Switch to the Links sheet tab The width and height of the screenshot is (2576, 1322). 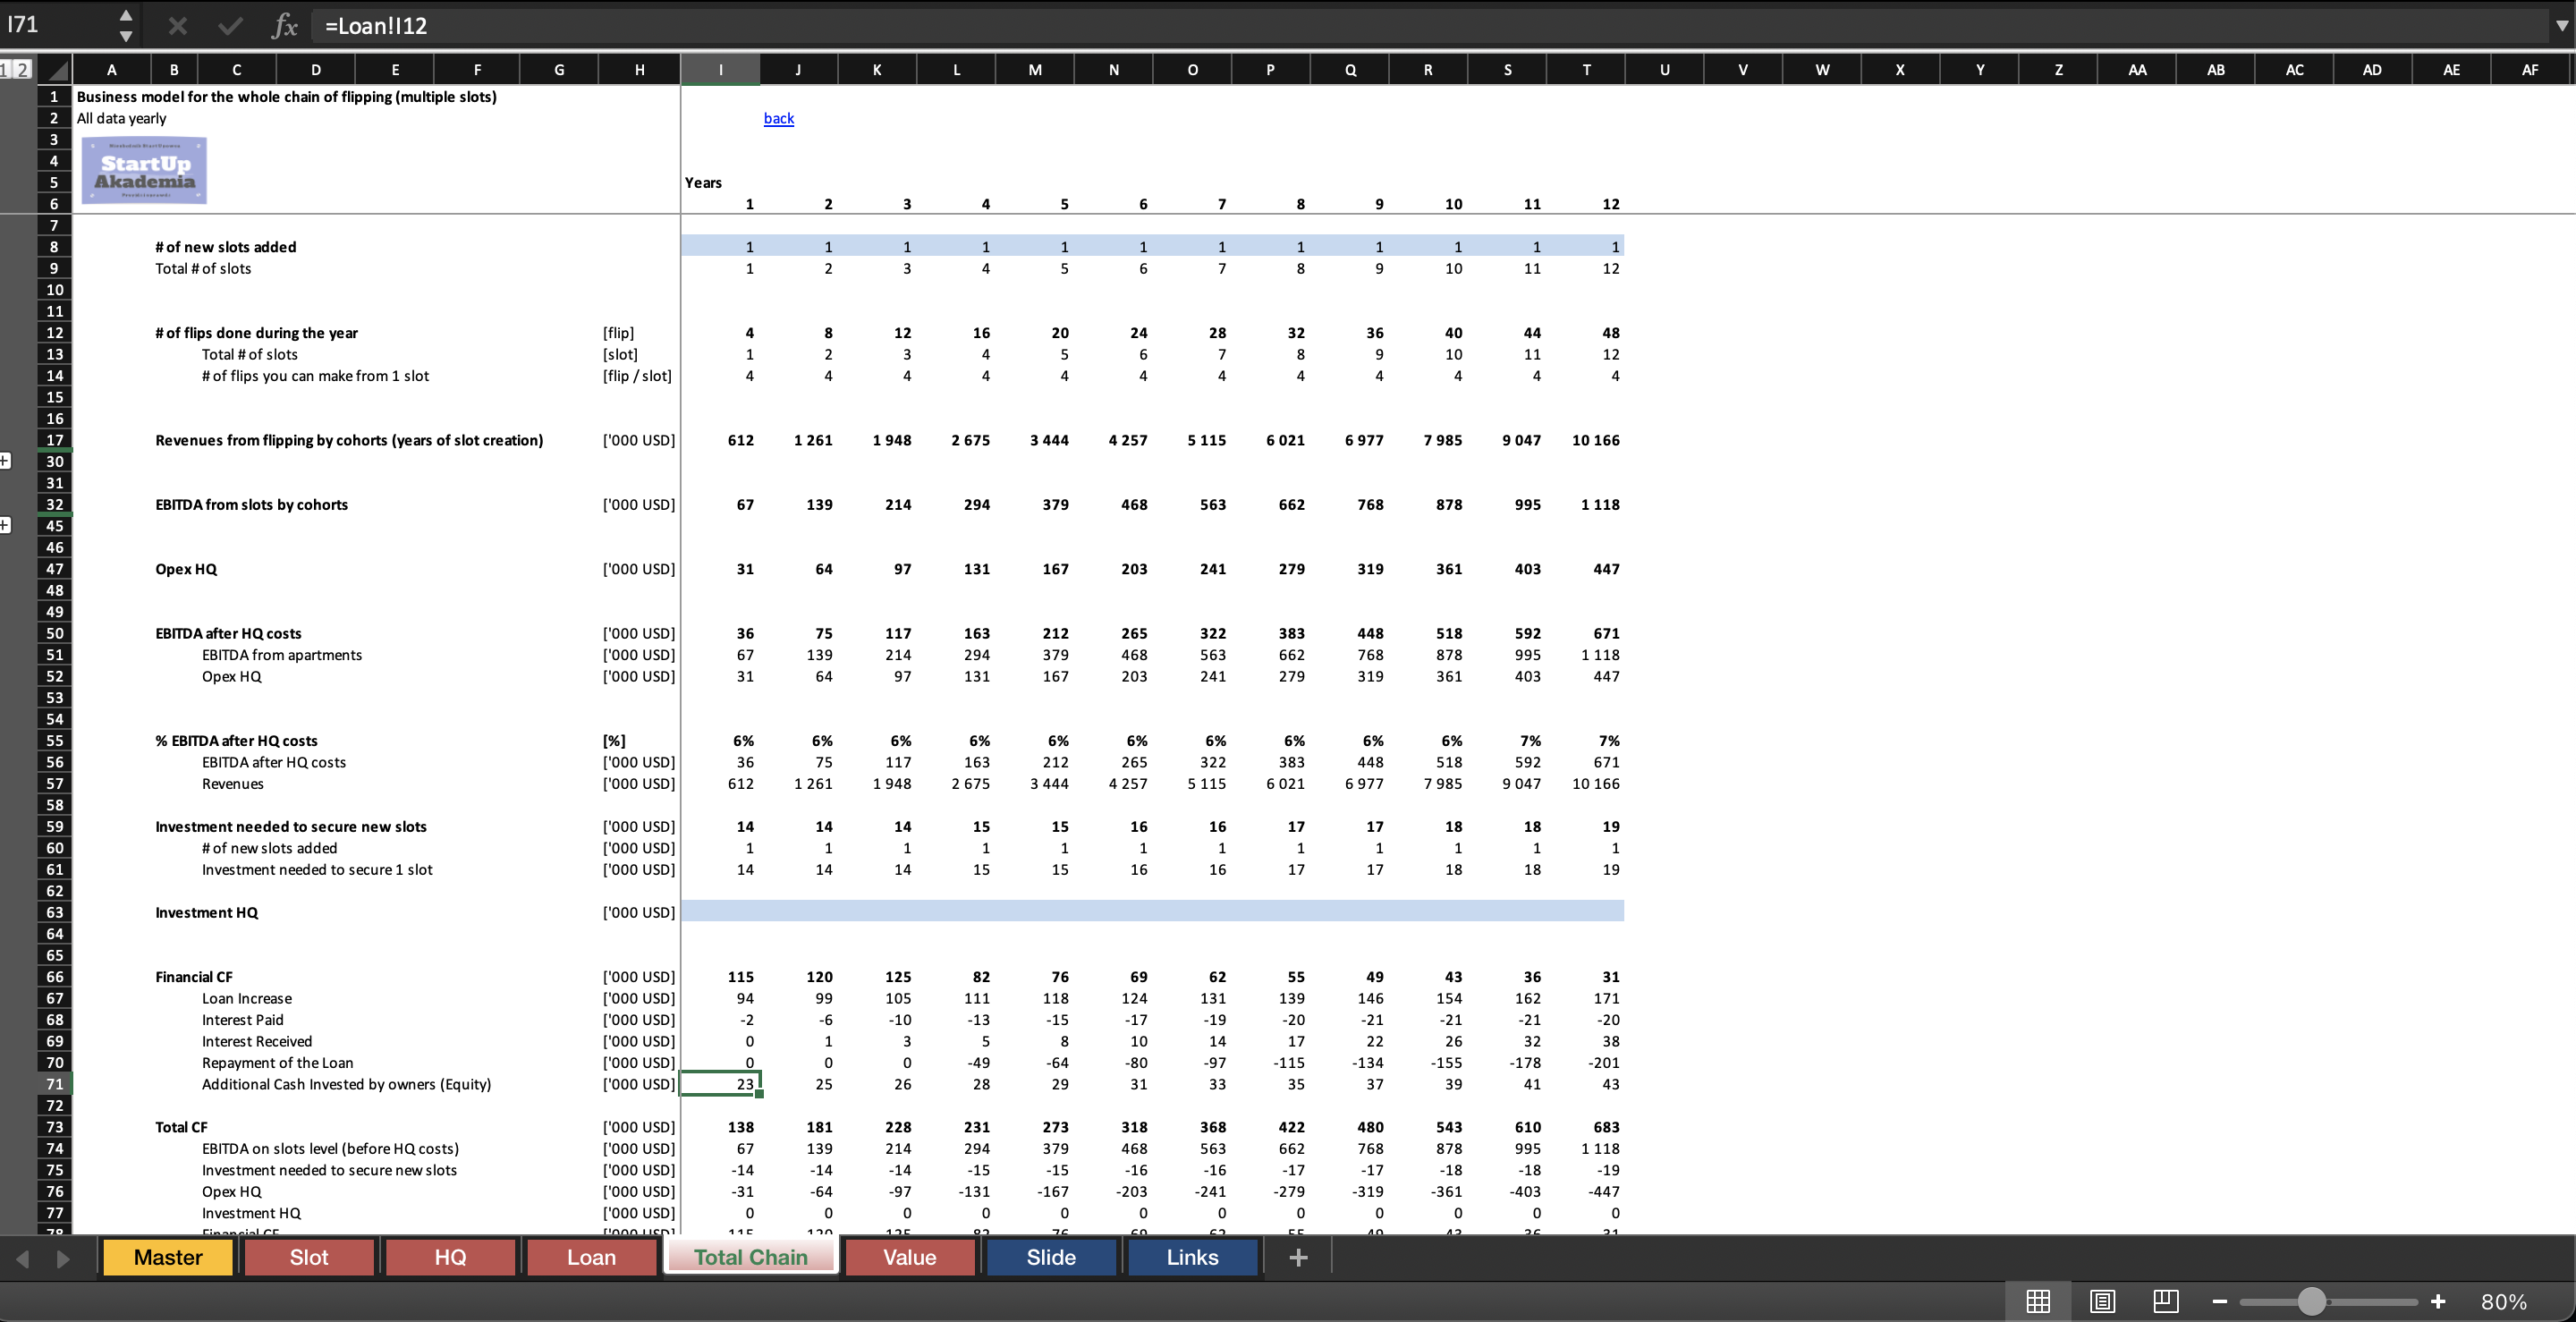click(1192, 1257)
